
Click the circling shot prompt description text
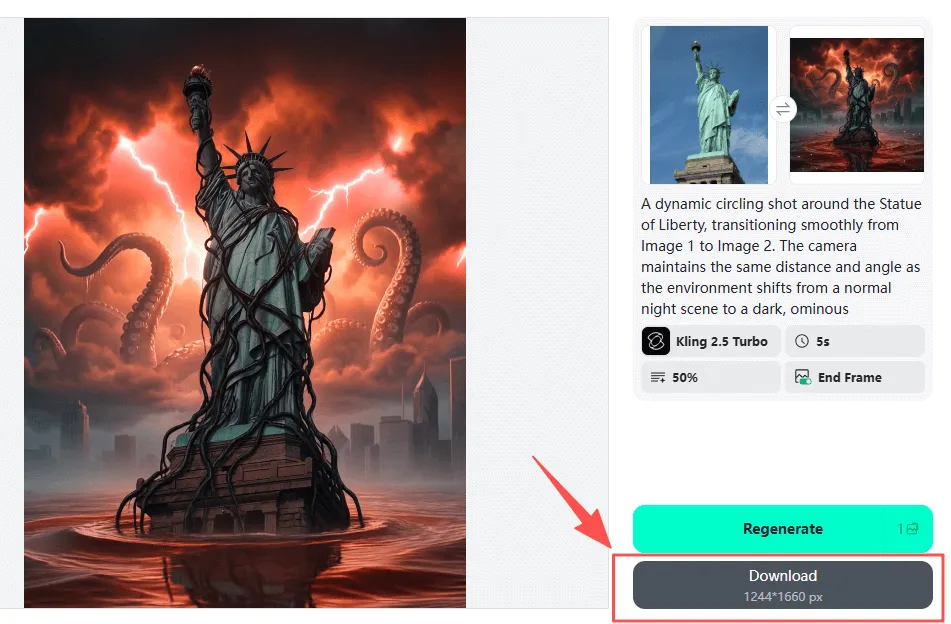point(781,256)
